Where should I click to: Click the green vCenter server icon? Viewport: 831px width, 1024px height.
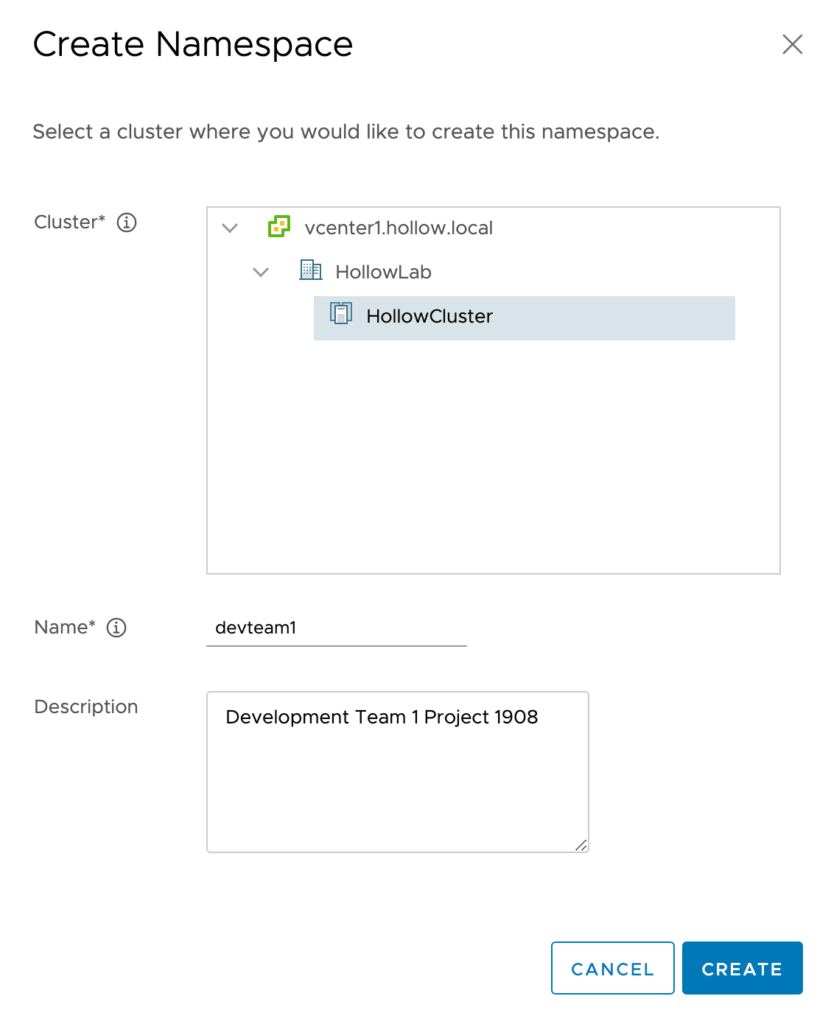click(279, 227)
